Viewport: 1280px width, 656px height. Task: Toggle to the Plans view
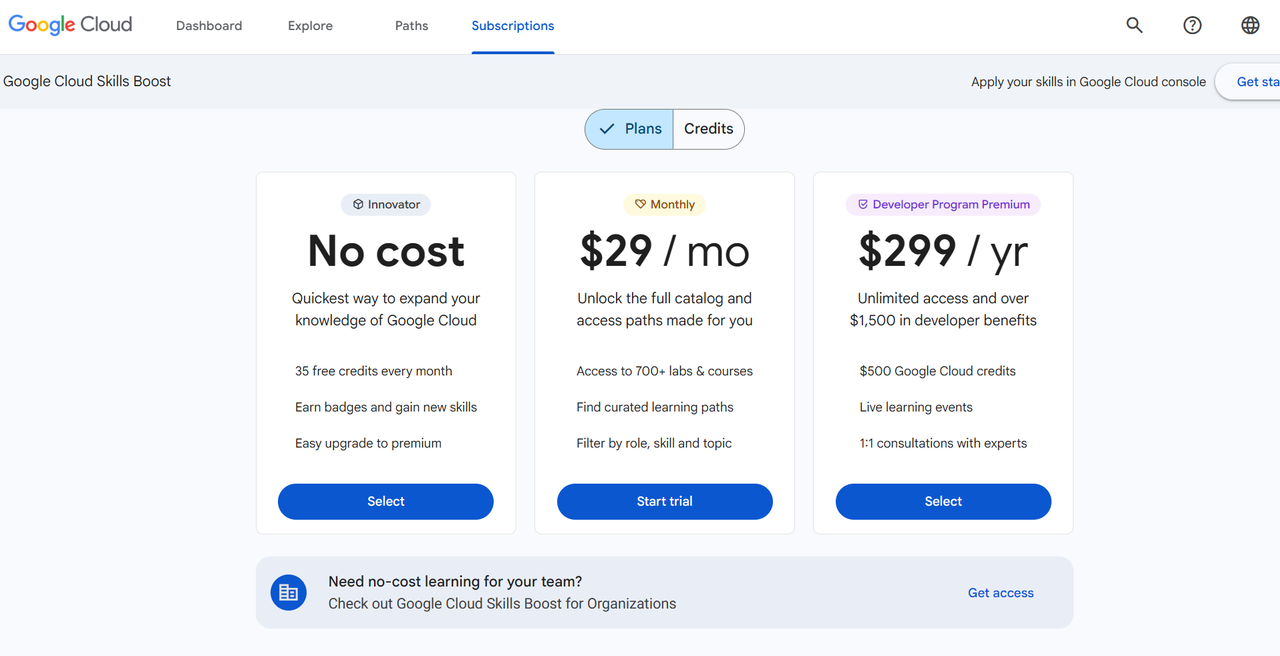pyautogui.click(x=629, y=129)
